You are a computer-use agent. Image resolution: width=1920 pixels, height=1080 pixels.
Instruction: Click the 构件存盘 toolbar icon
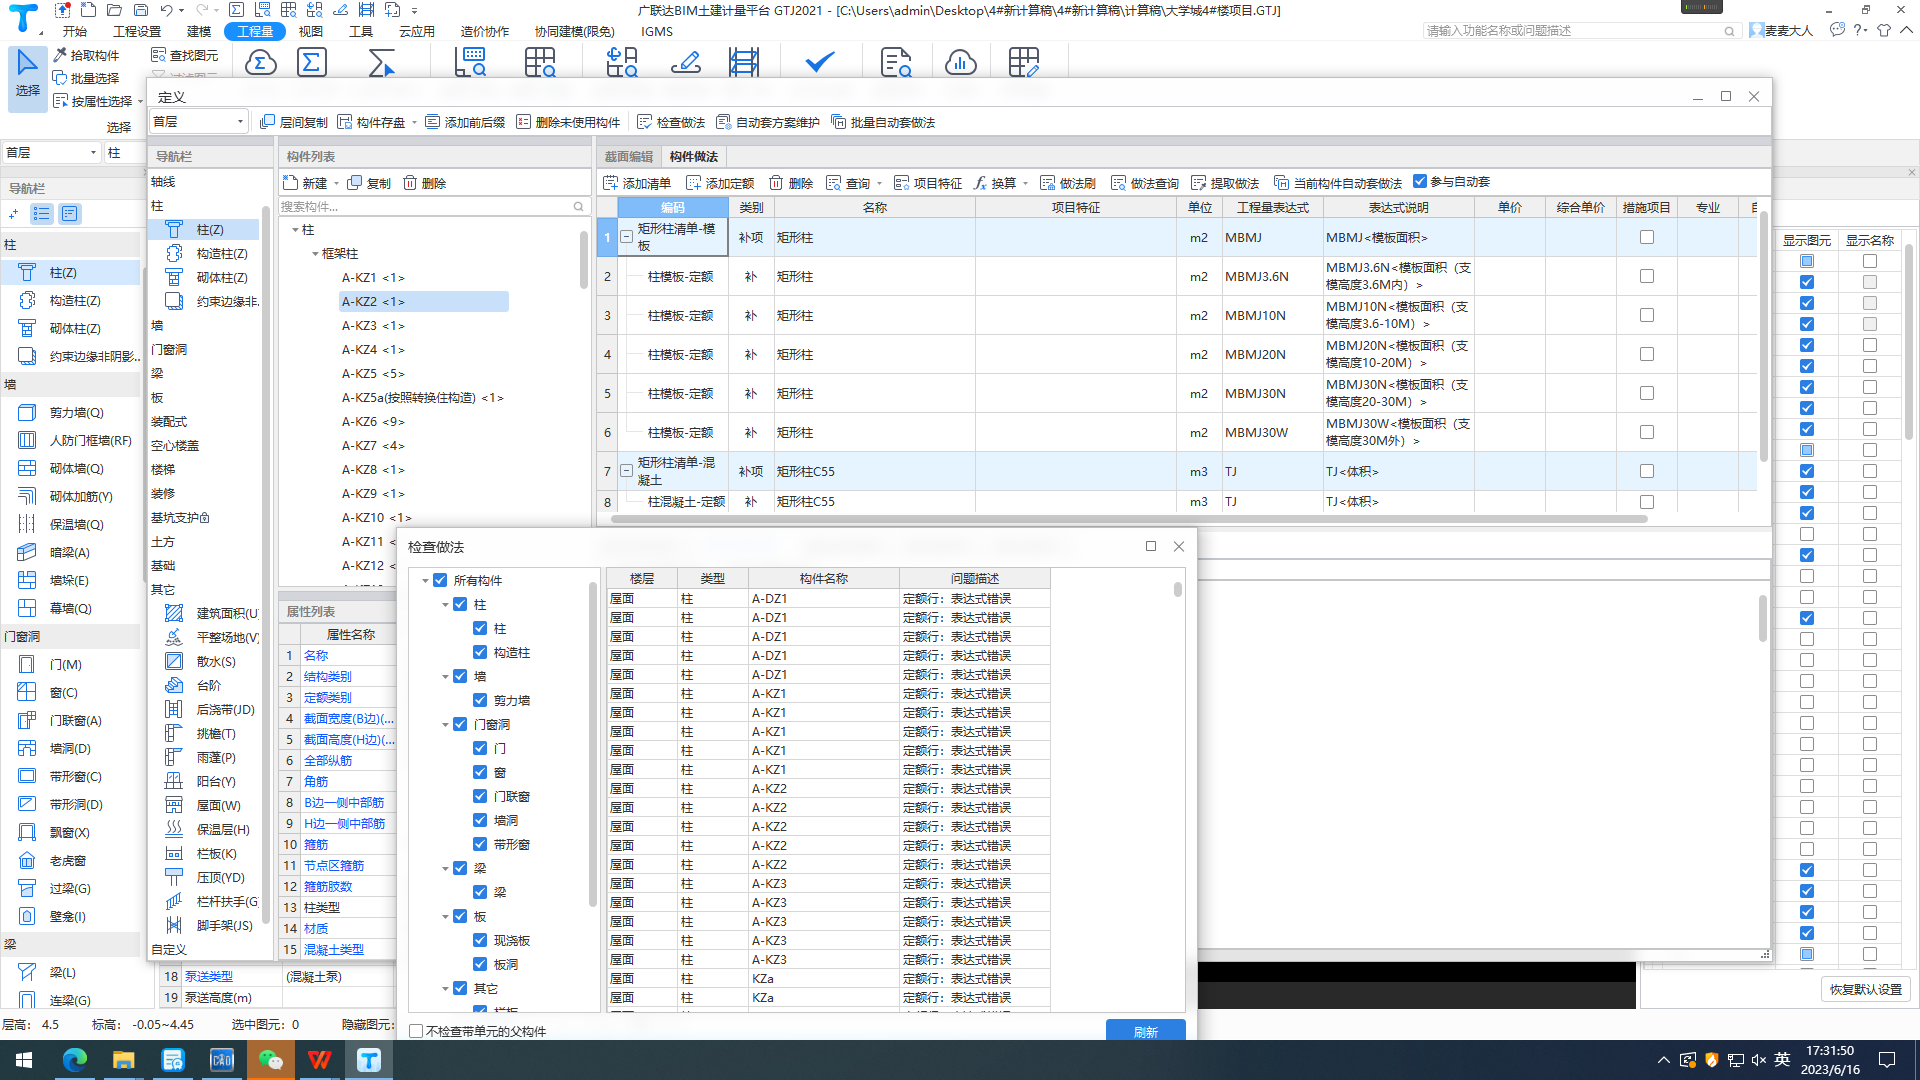[x=345, y=122]
